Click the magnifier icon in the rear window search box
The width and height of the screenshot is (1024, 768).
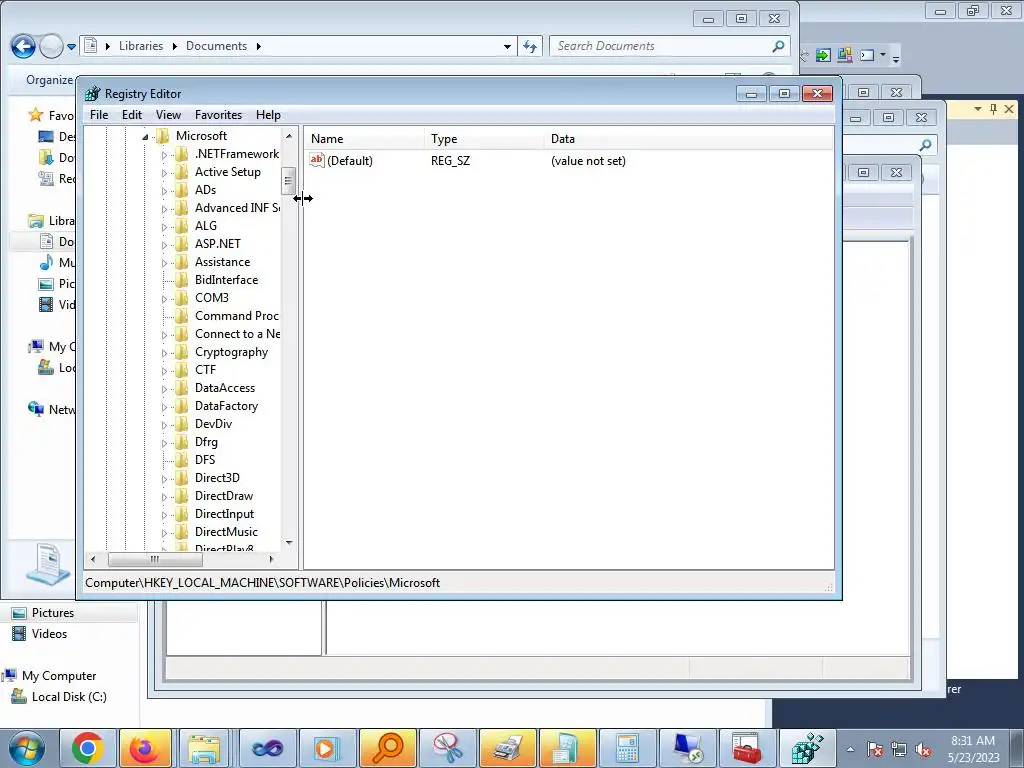click(925, 144)
